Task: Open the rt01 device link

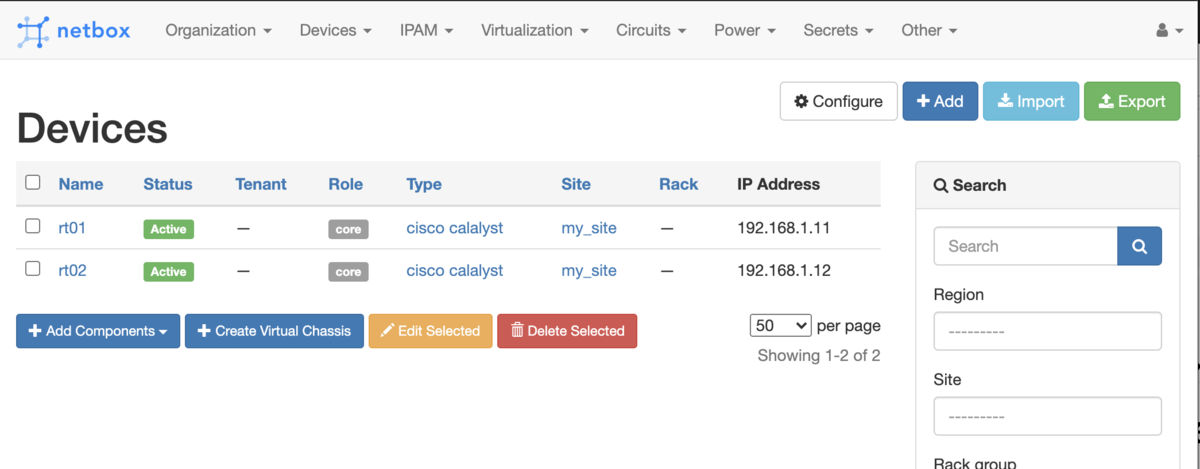Action: coord(72,228)
